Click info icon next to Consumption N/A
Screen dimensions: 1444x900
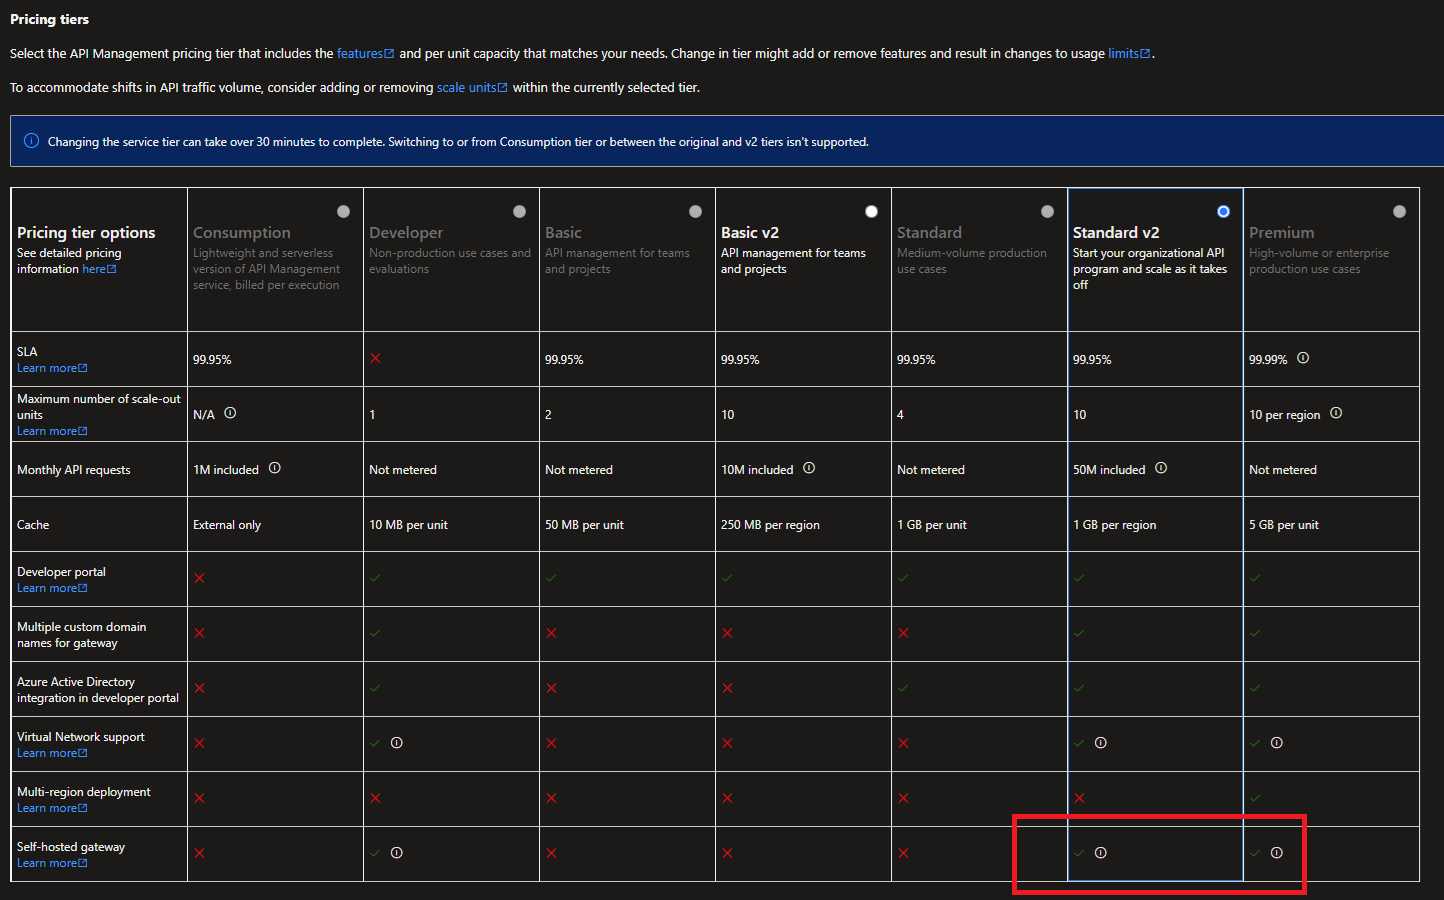click(230, 413)
